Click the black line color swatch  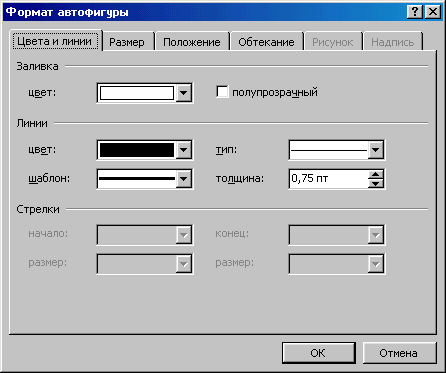click(x=137, y=150)
